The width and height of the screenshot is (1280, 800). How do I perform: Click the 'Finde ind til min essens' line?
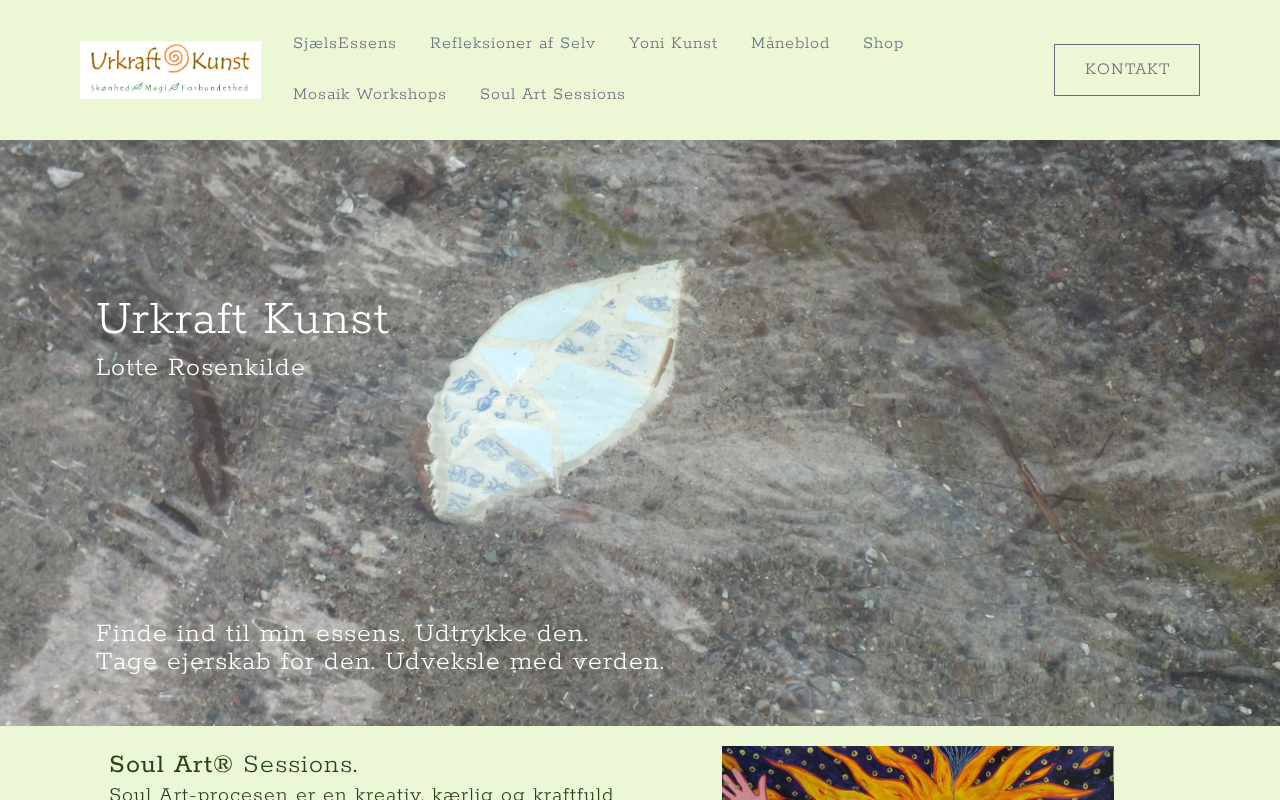[342, 634]
